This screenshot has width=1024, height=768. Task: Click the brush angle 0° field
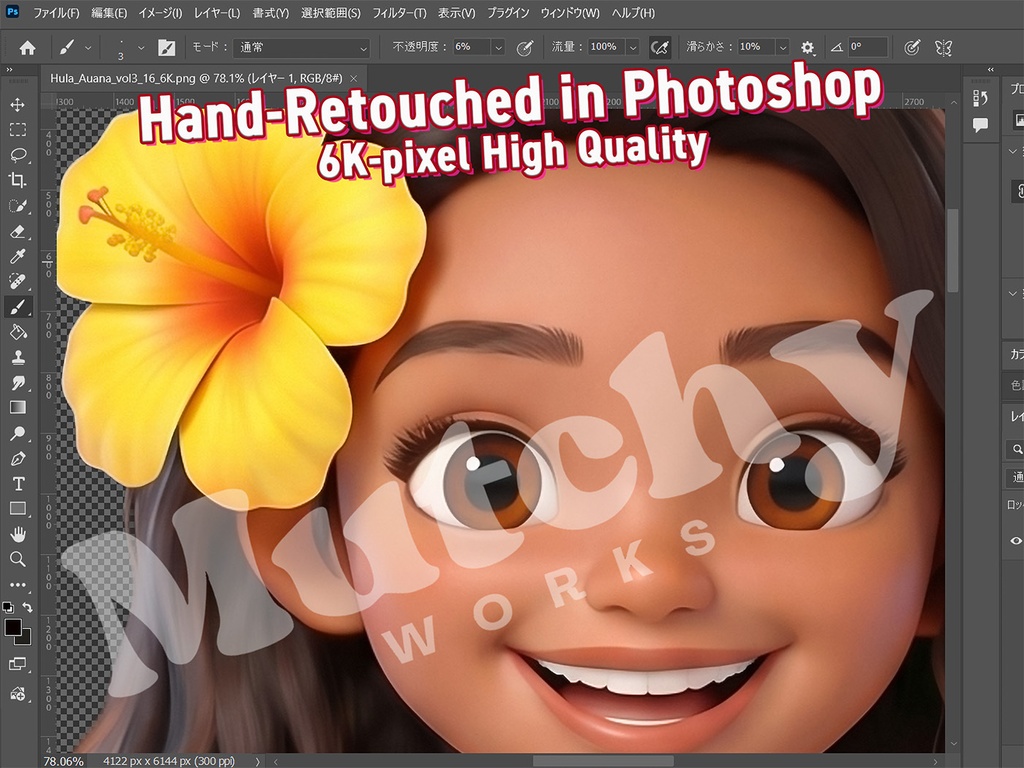(867, 48)
